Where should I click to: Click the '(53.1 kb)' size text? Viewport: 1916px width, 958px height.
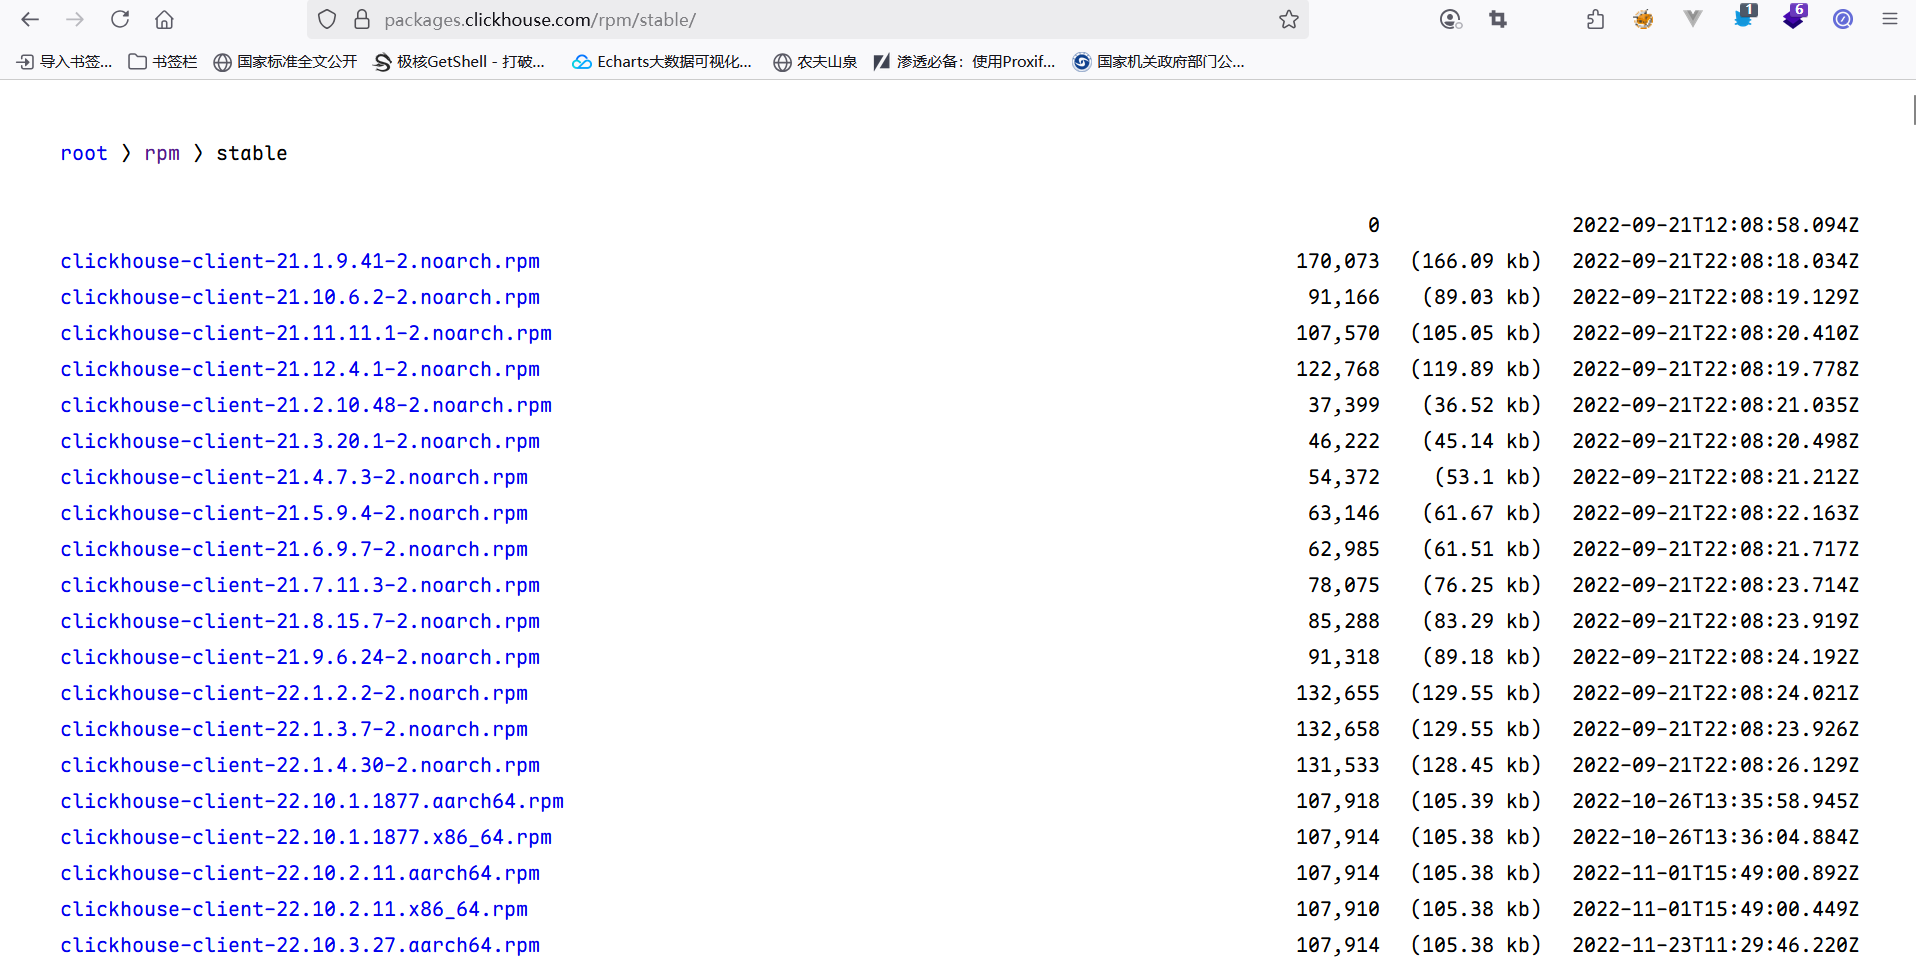pos(1488,477)
